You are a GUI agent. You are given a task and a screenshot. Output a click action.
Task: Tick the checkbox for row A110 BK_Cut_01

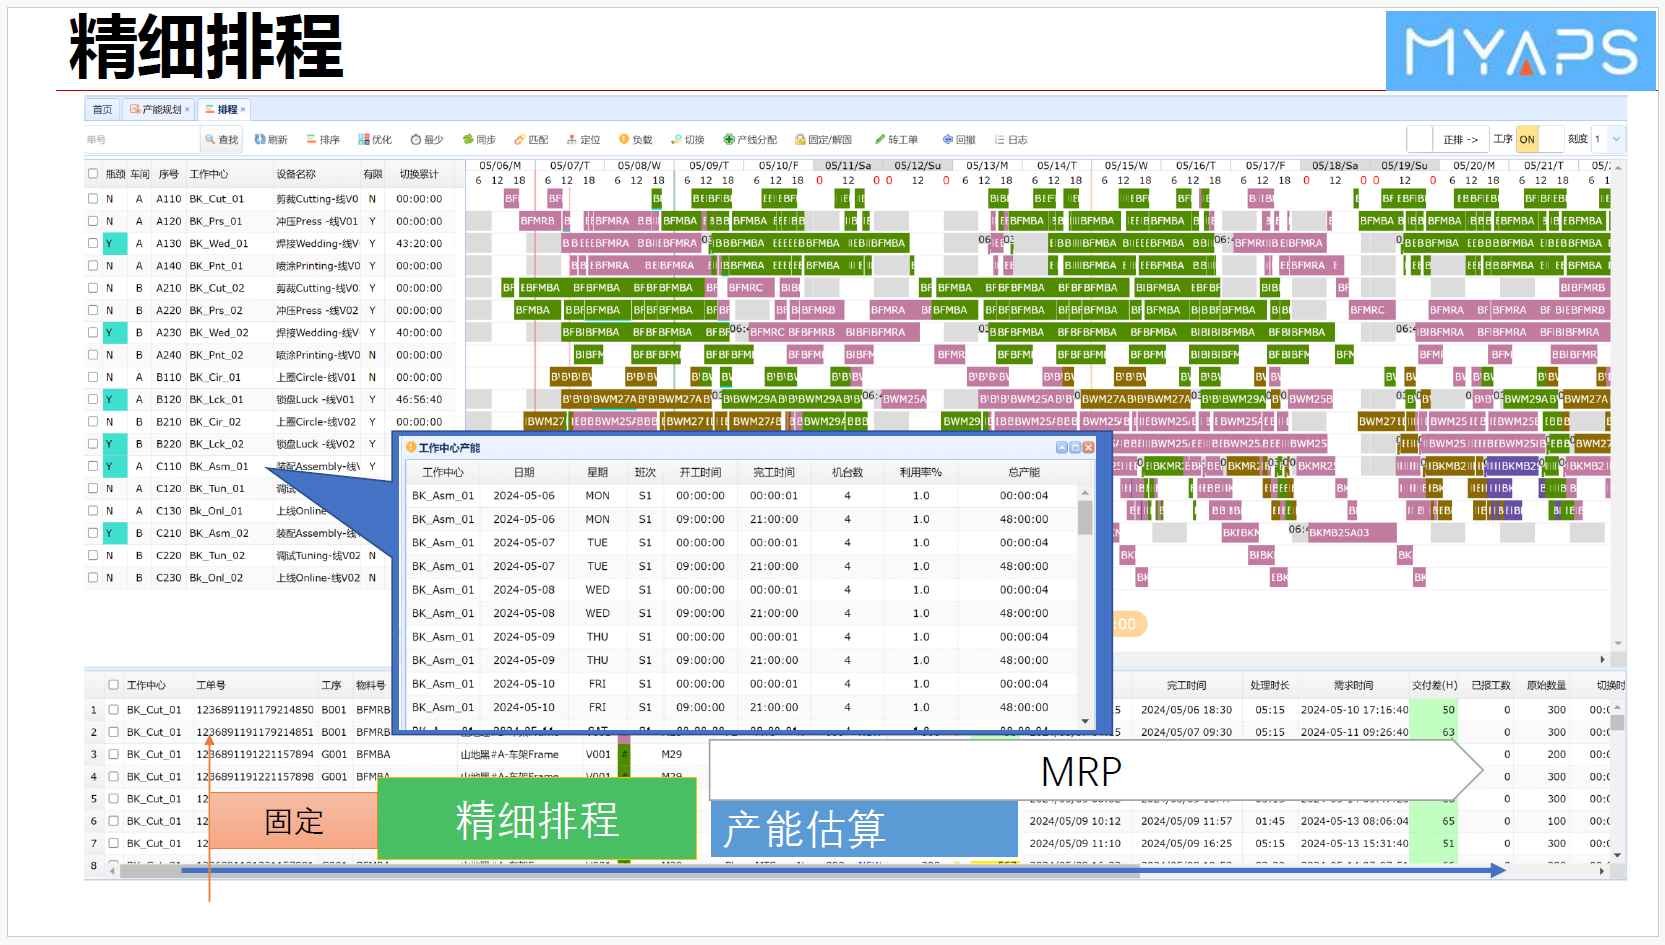click(x=90, y=197)
